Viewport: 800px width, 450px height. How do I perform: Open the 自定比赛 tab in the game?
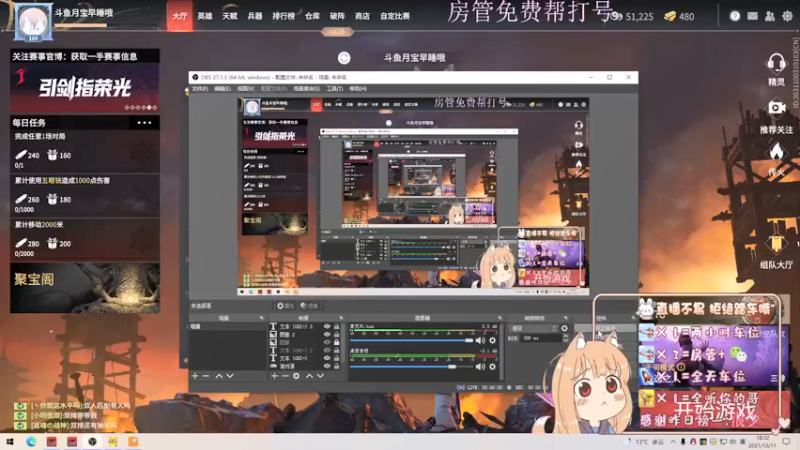395,16
